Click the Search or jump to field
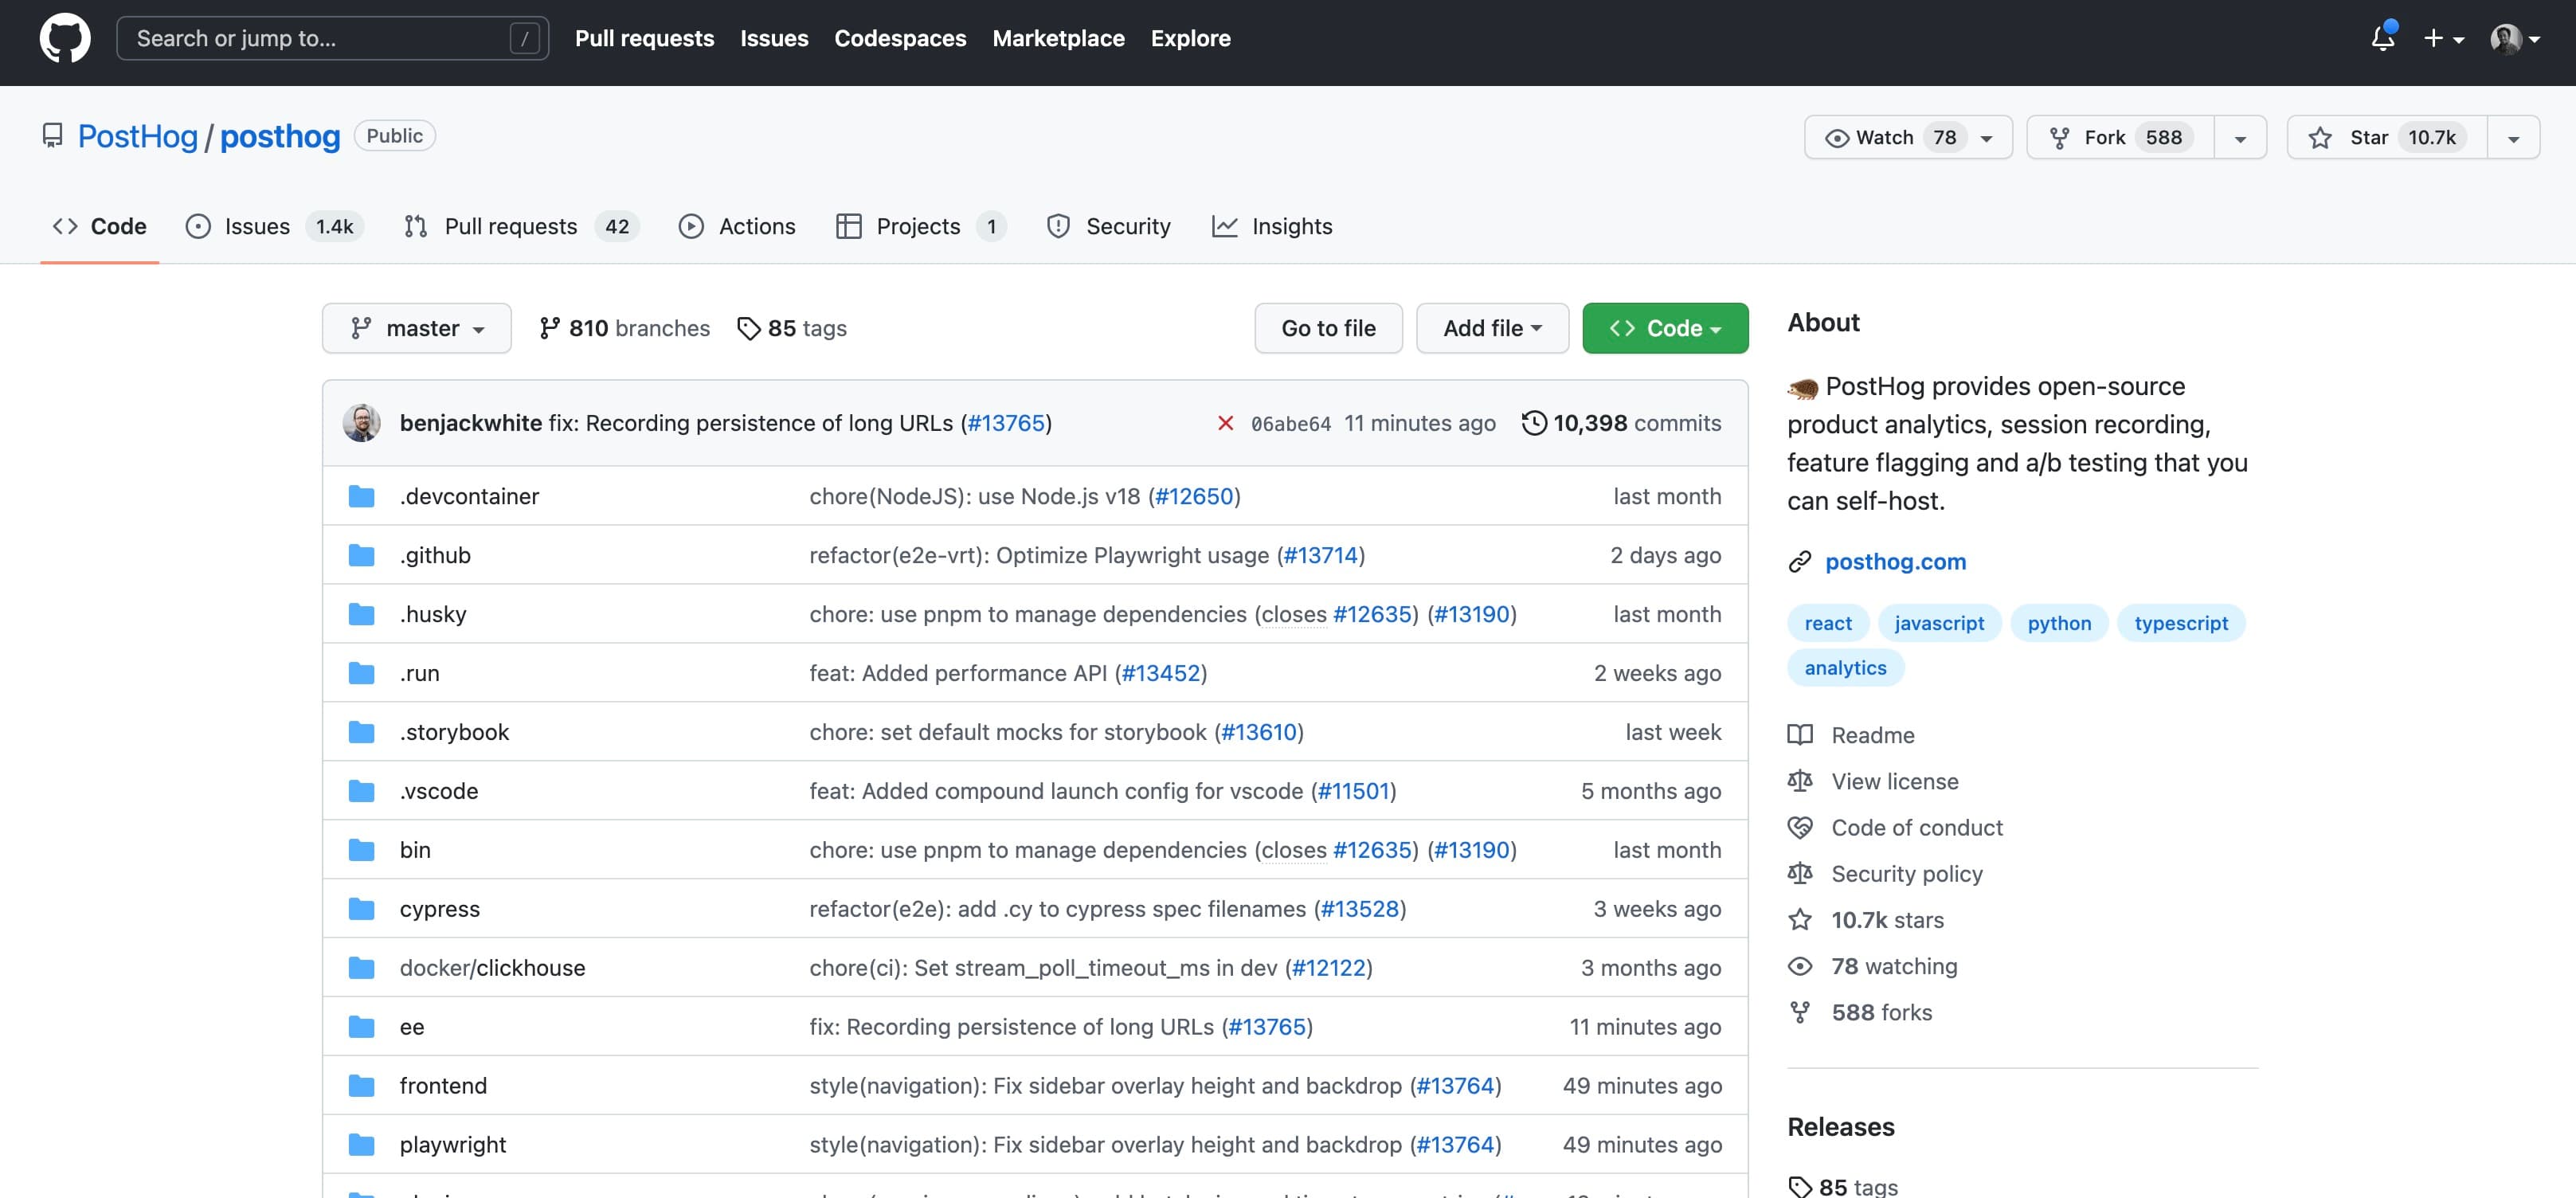2576x1198 pixels. (x=332, y=38)
